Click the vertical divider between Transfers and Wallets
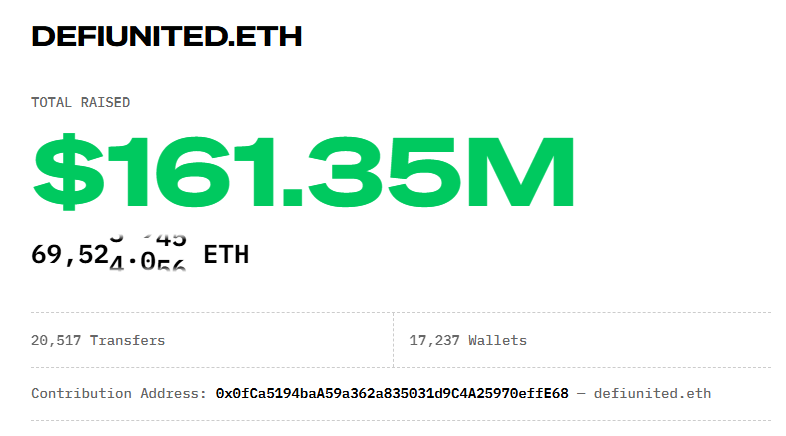This screenshot has width=786, height=436. [x=393, y=340]
